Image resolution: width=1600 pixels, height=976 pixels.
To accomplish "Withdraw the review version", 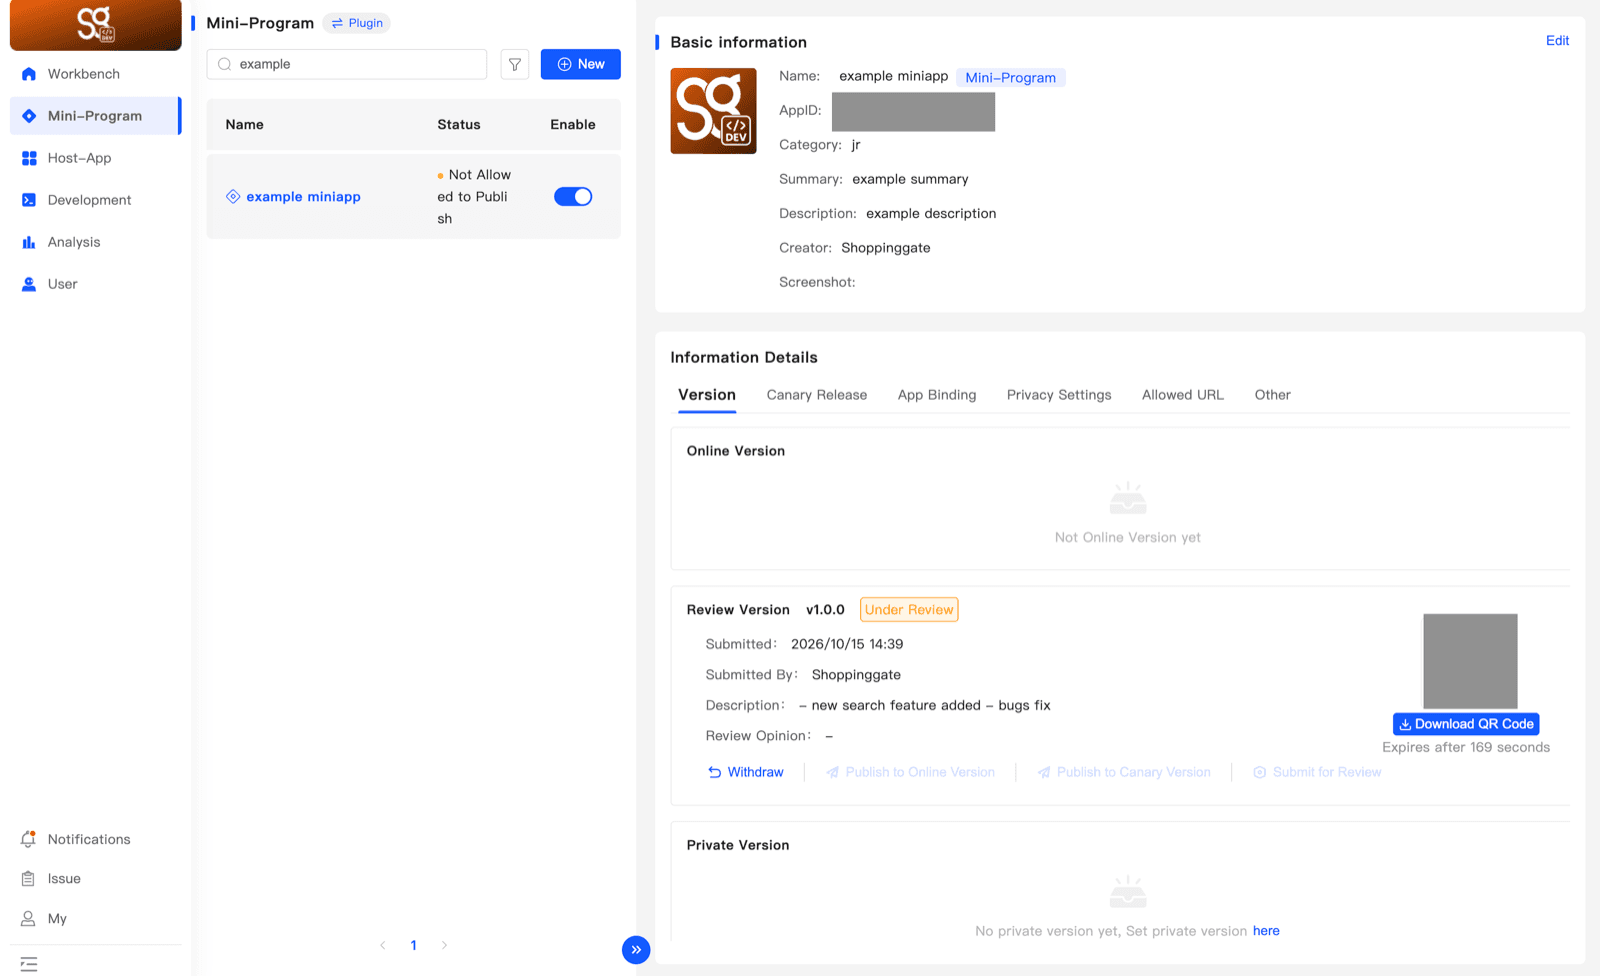I will pyautogui.click(x=746, y=772).
